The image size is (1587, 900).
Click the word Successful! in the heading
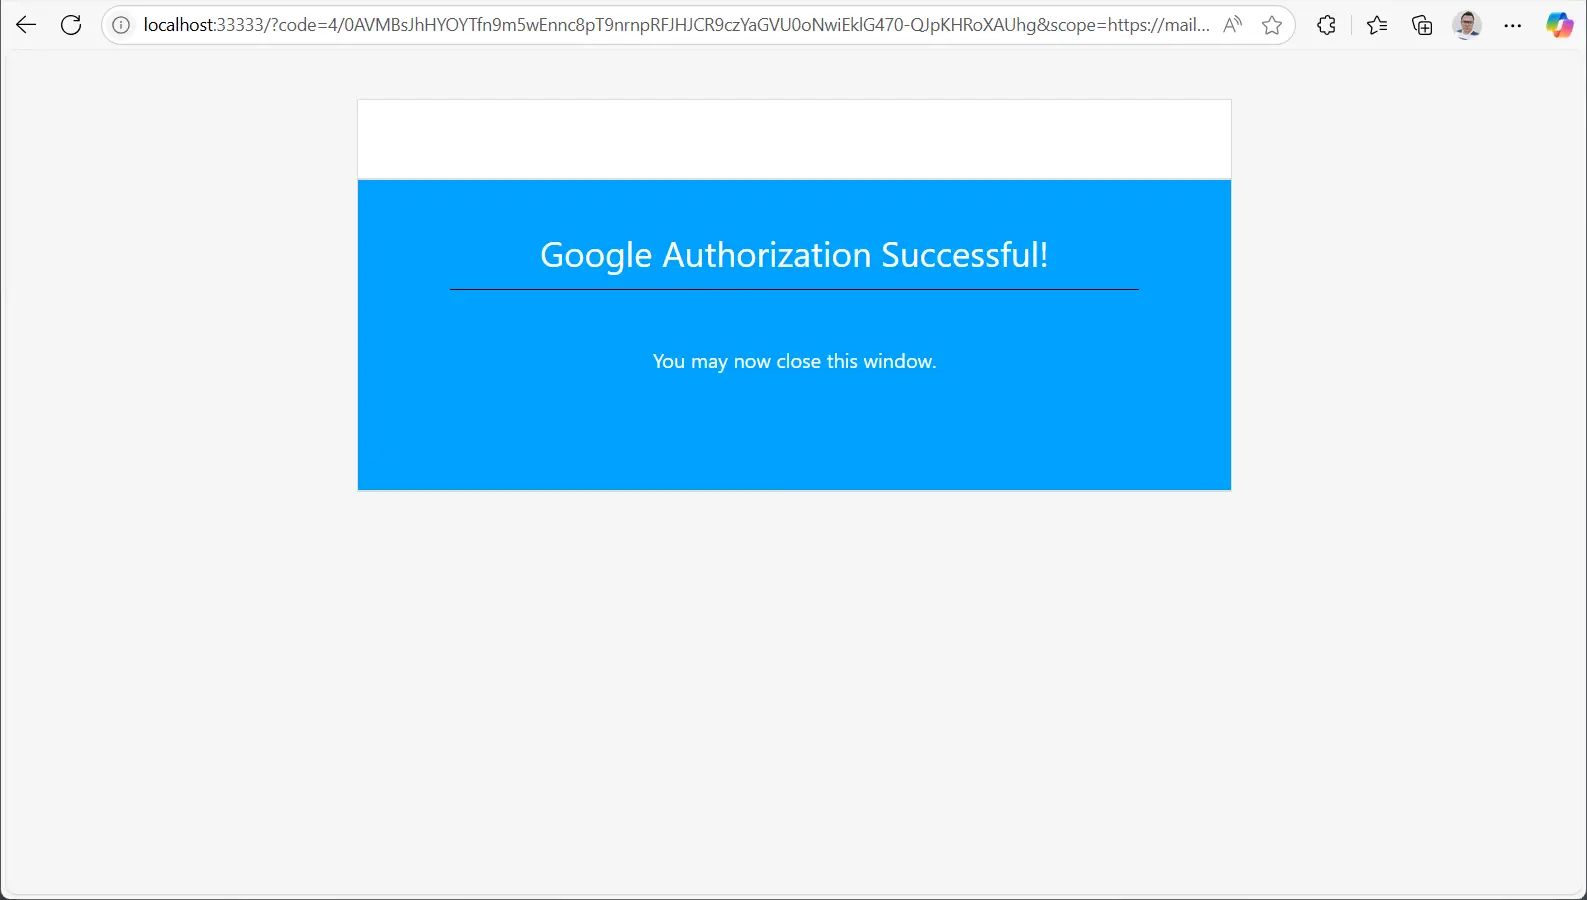pyautogui.click(x=964, y=255)
